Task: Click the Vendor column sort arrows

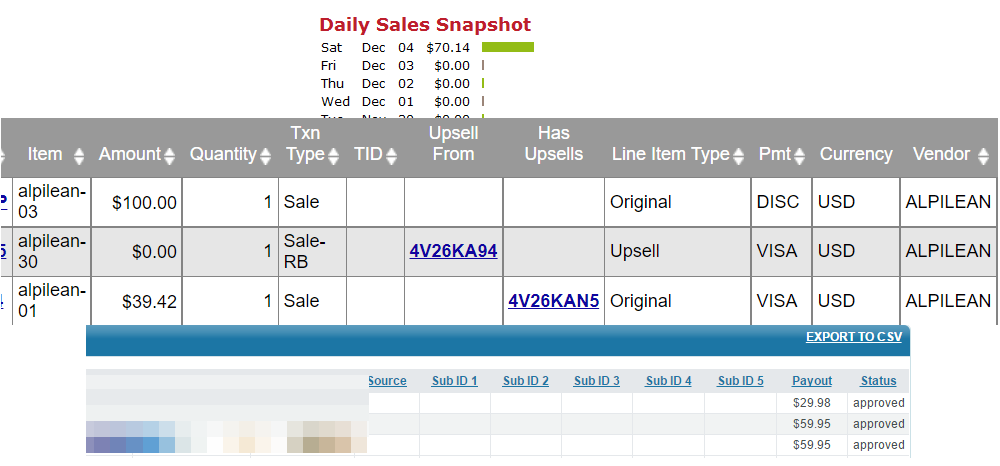Action: click(983, 156)
